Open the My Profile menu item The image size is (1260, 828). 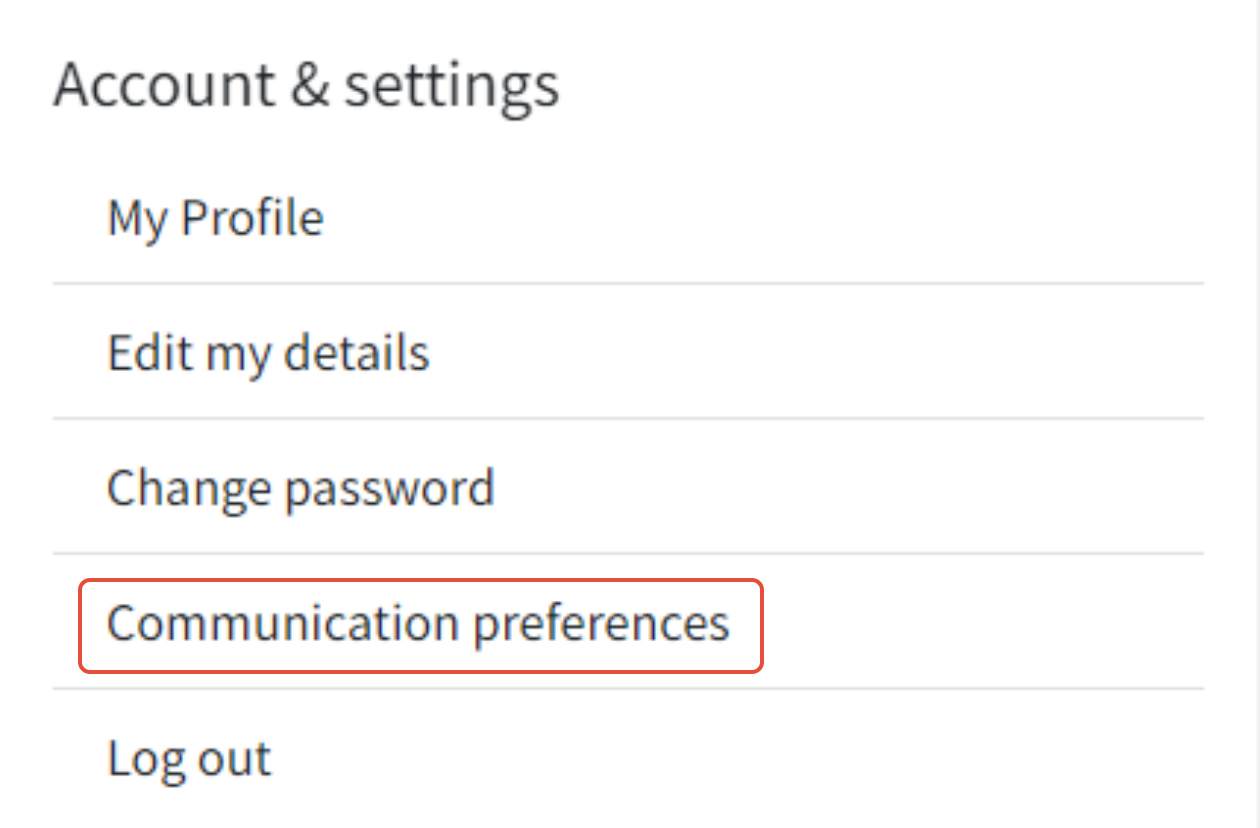pyautogui.click(x=215, y=217)
